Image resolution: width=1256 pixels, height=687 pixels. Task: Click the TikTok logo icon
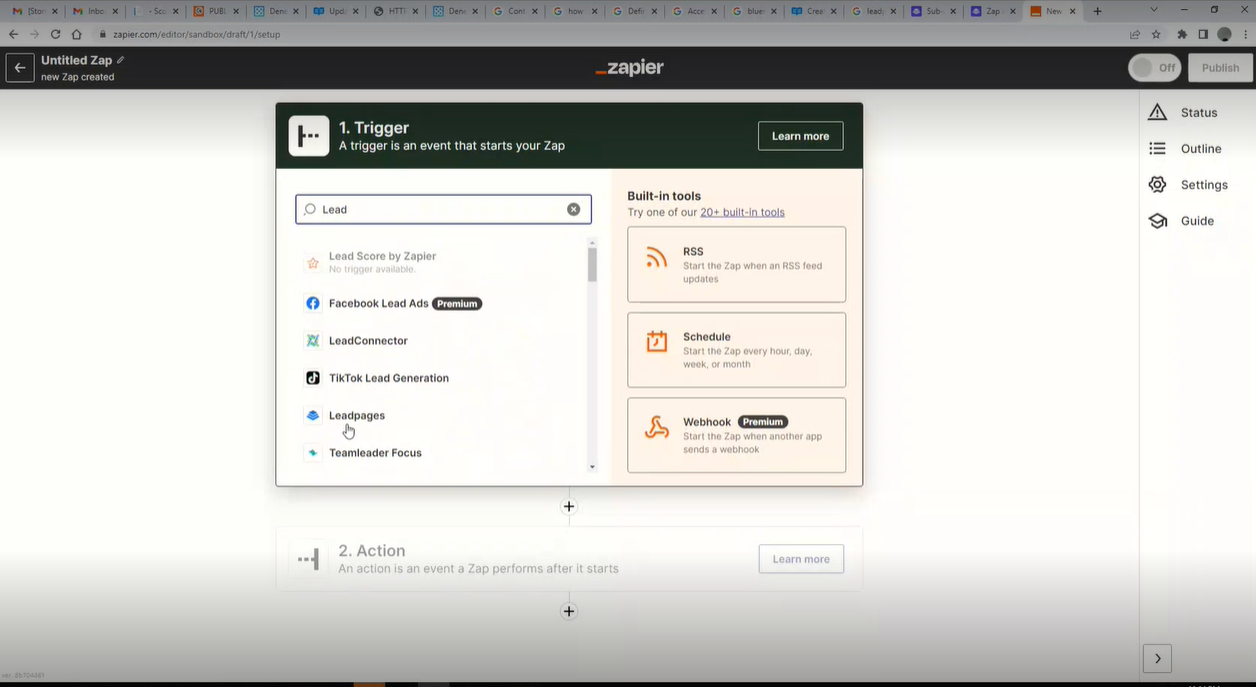[313, 378]
